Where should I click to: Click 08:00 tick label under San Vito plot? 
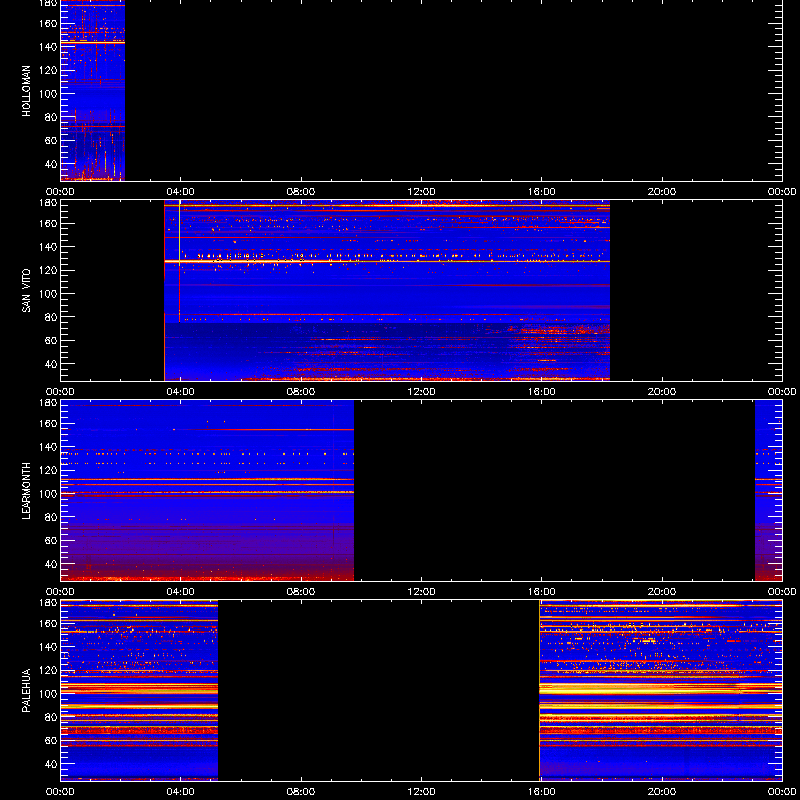coord(301,392)
